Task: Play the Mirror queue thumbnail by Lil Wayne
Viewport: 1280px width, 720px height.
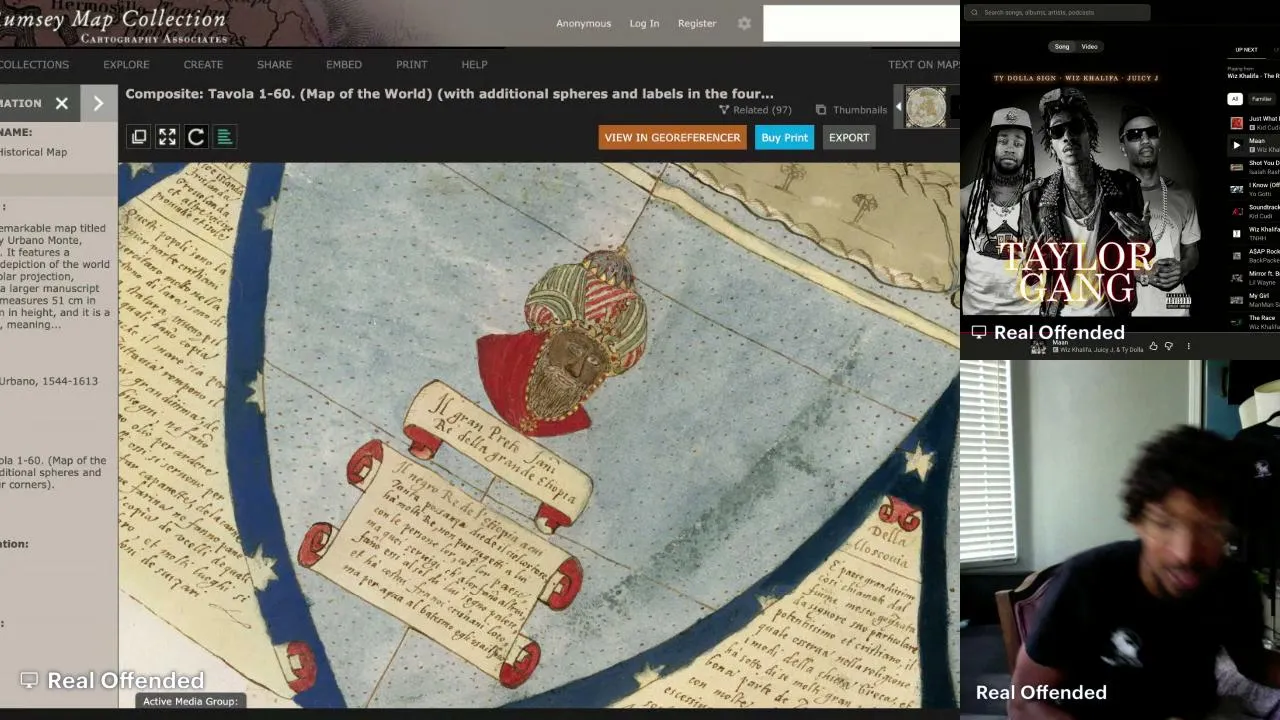Action: [x=1237, y=277]
